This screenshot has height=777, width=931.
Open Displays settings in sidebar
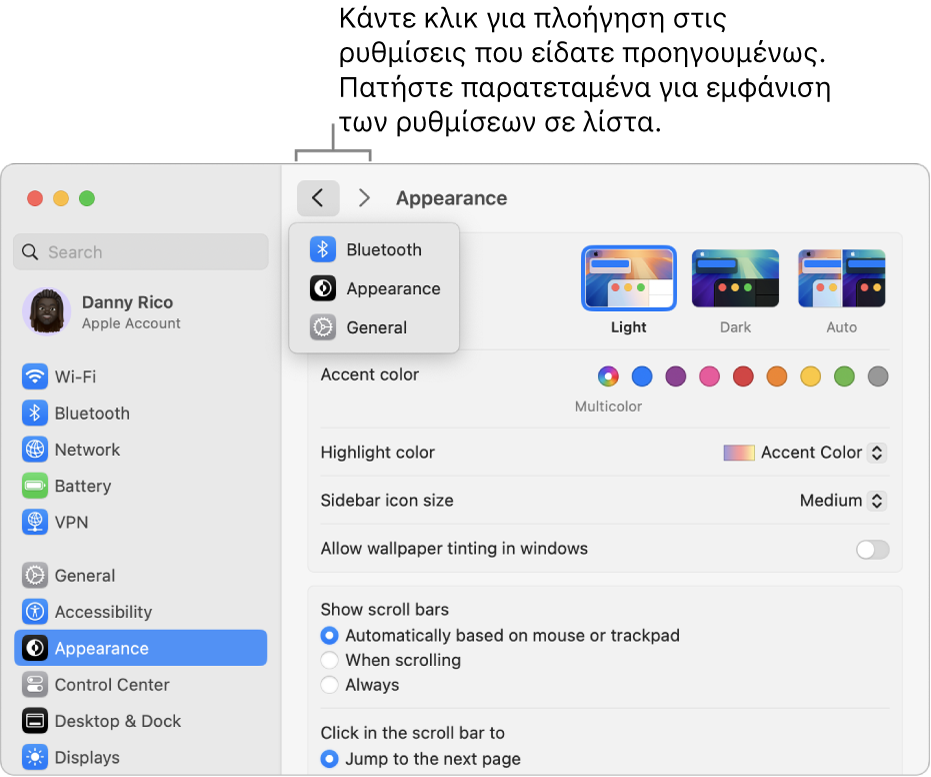click(141, 757)
